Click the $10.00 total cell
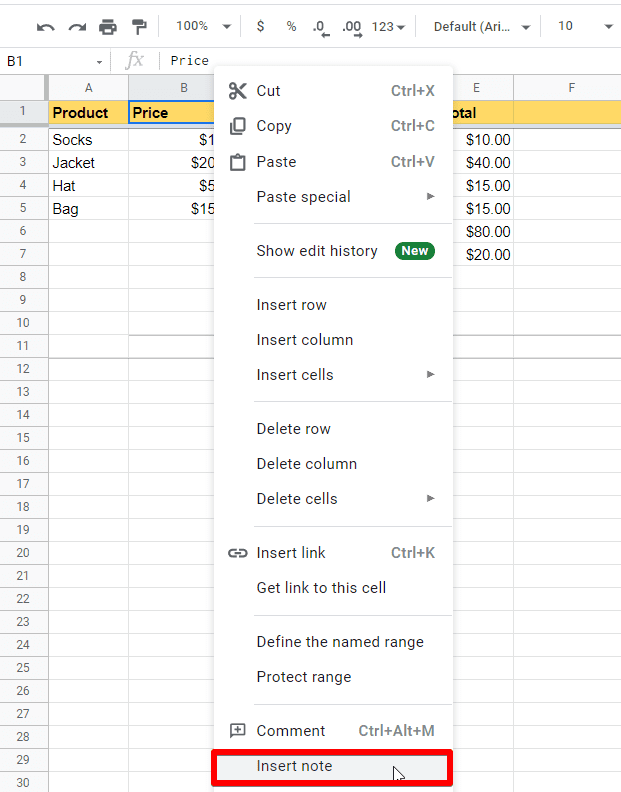 (x=483, y=139)
